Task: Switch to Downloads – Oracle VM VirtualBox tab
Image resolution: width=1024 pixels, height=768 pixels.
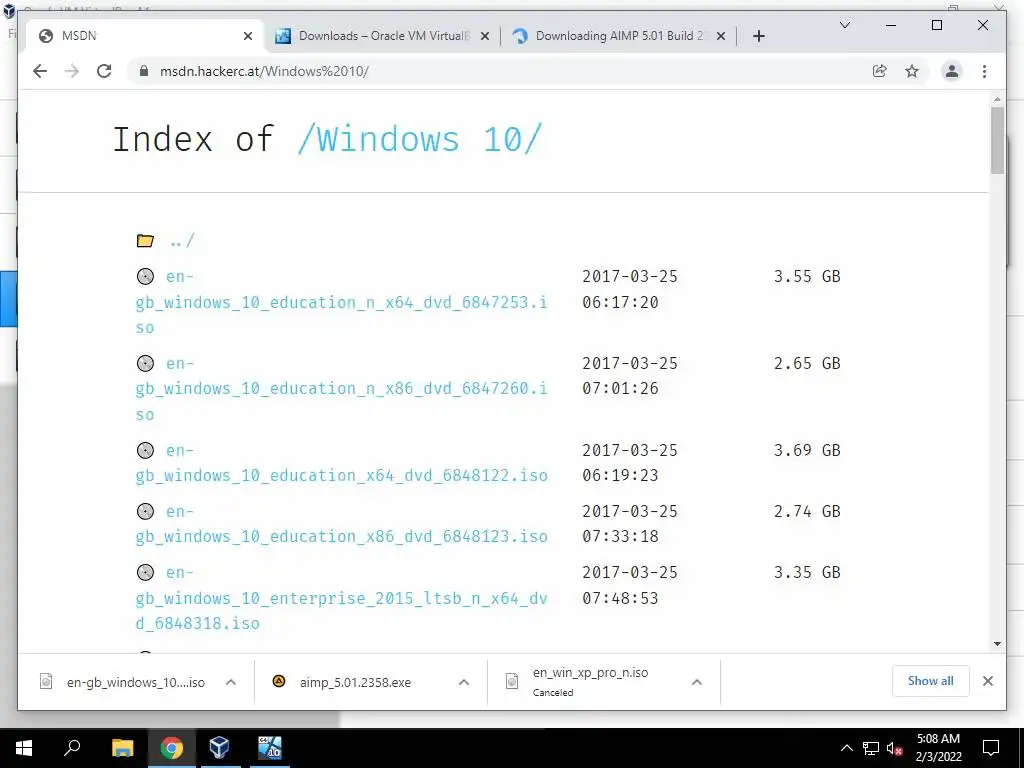Action: (x=383, y=36)
